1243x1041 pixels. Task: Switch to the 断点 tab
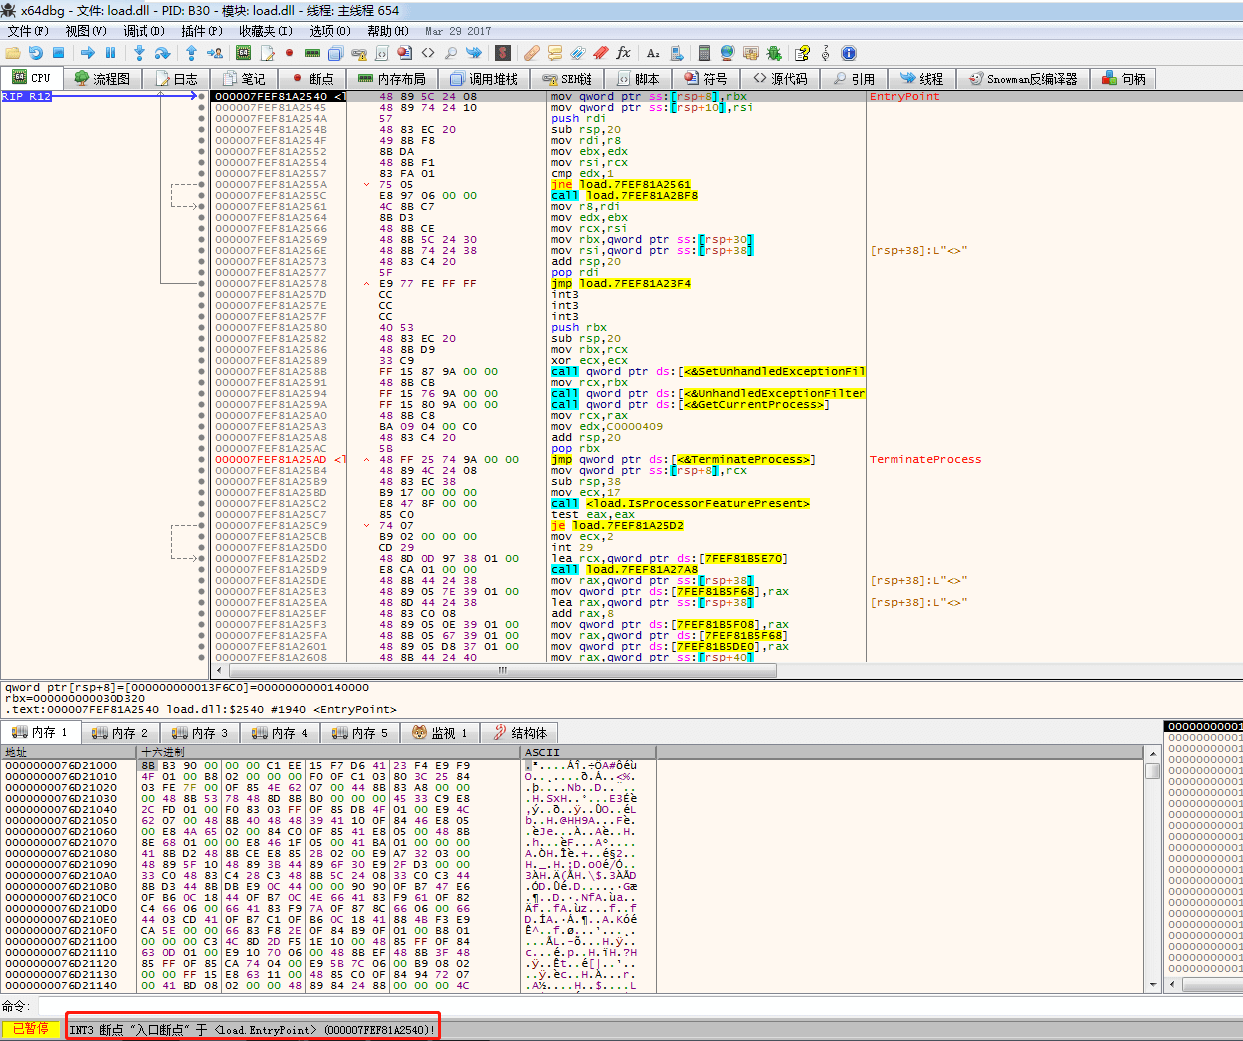click(311, 78)
